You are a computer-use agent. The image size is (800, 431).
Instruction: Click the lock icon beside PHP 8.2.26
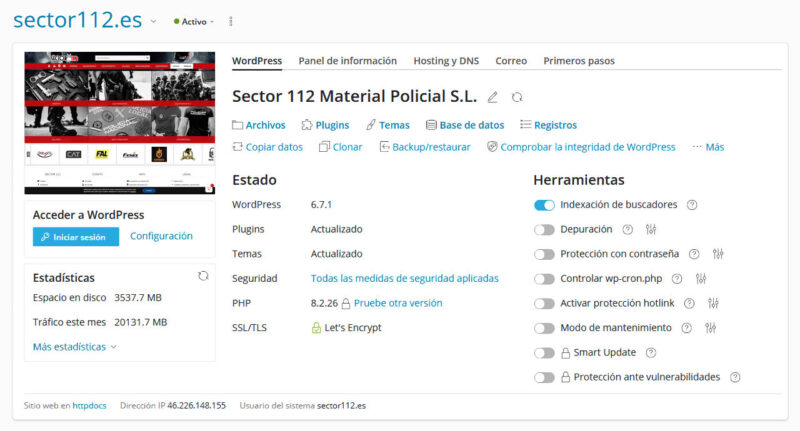tap(345, 303)
